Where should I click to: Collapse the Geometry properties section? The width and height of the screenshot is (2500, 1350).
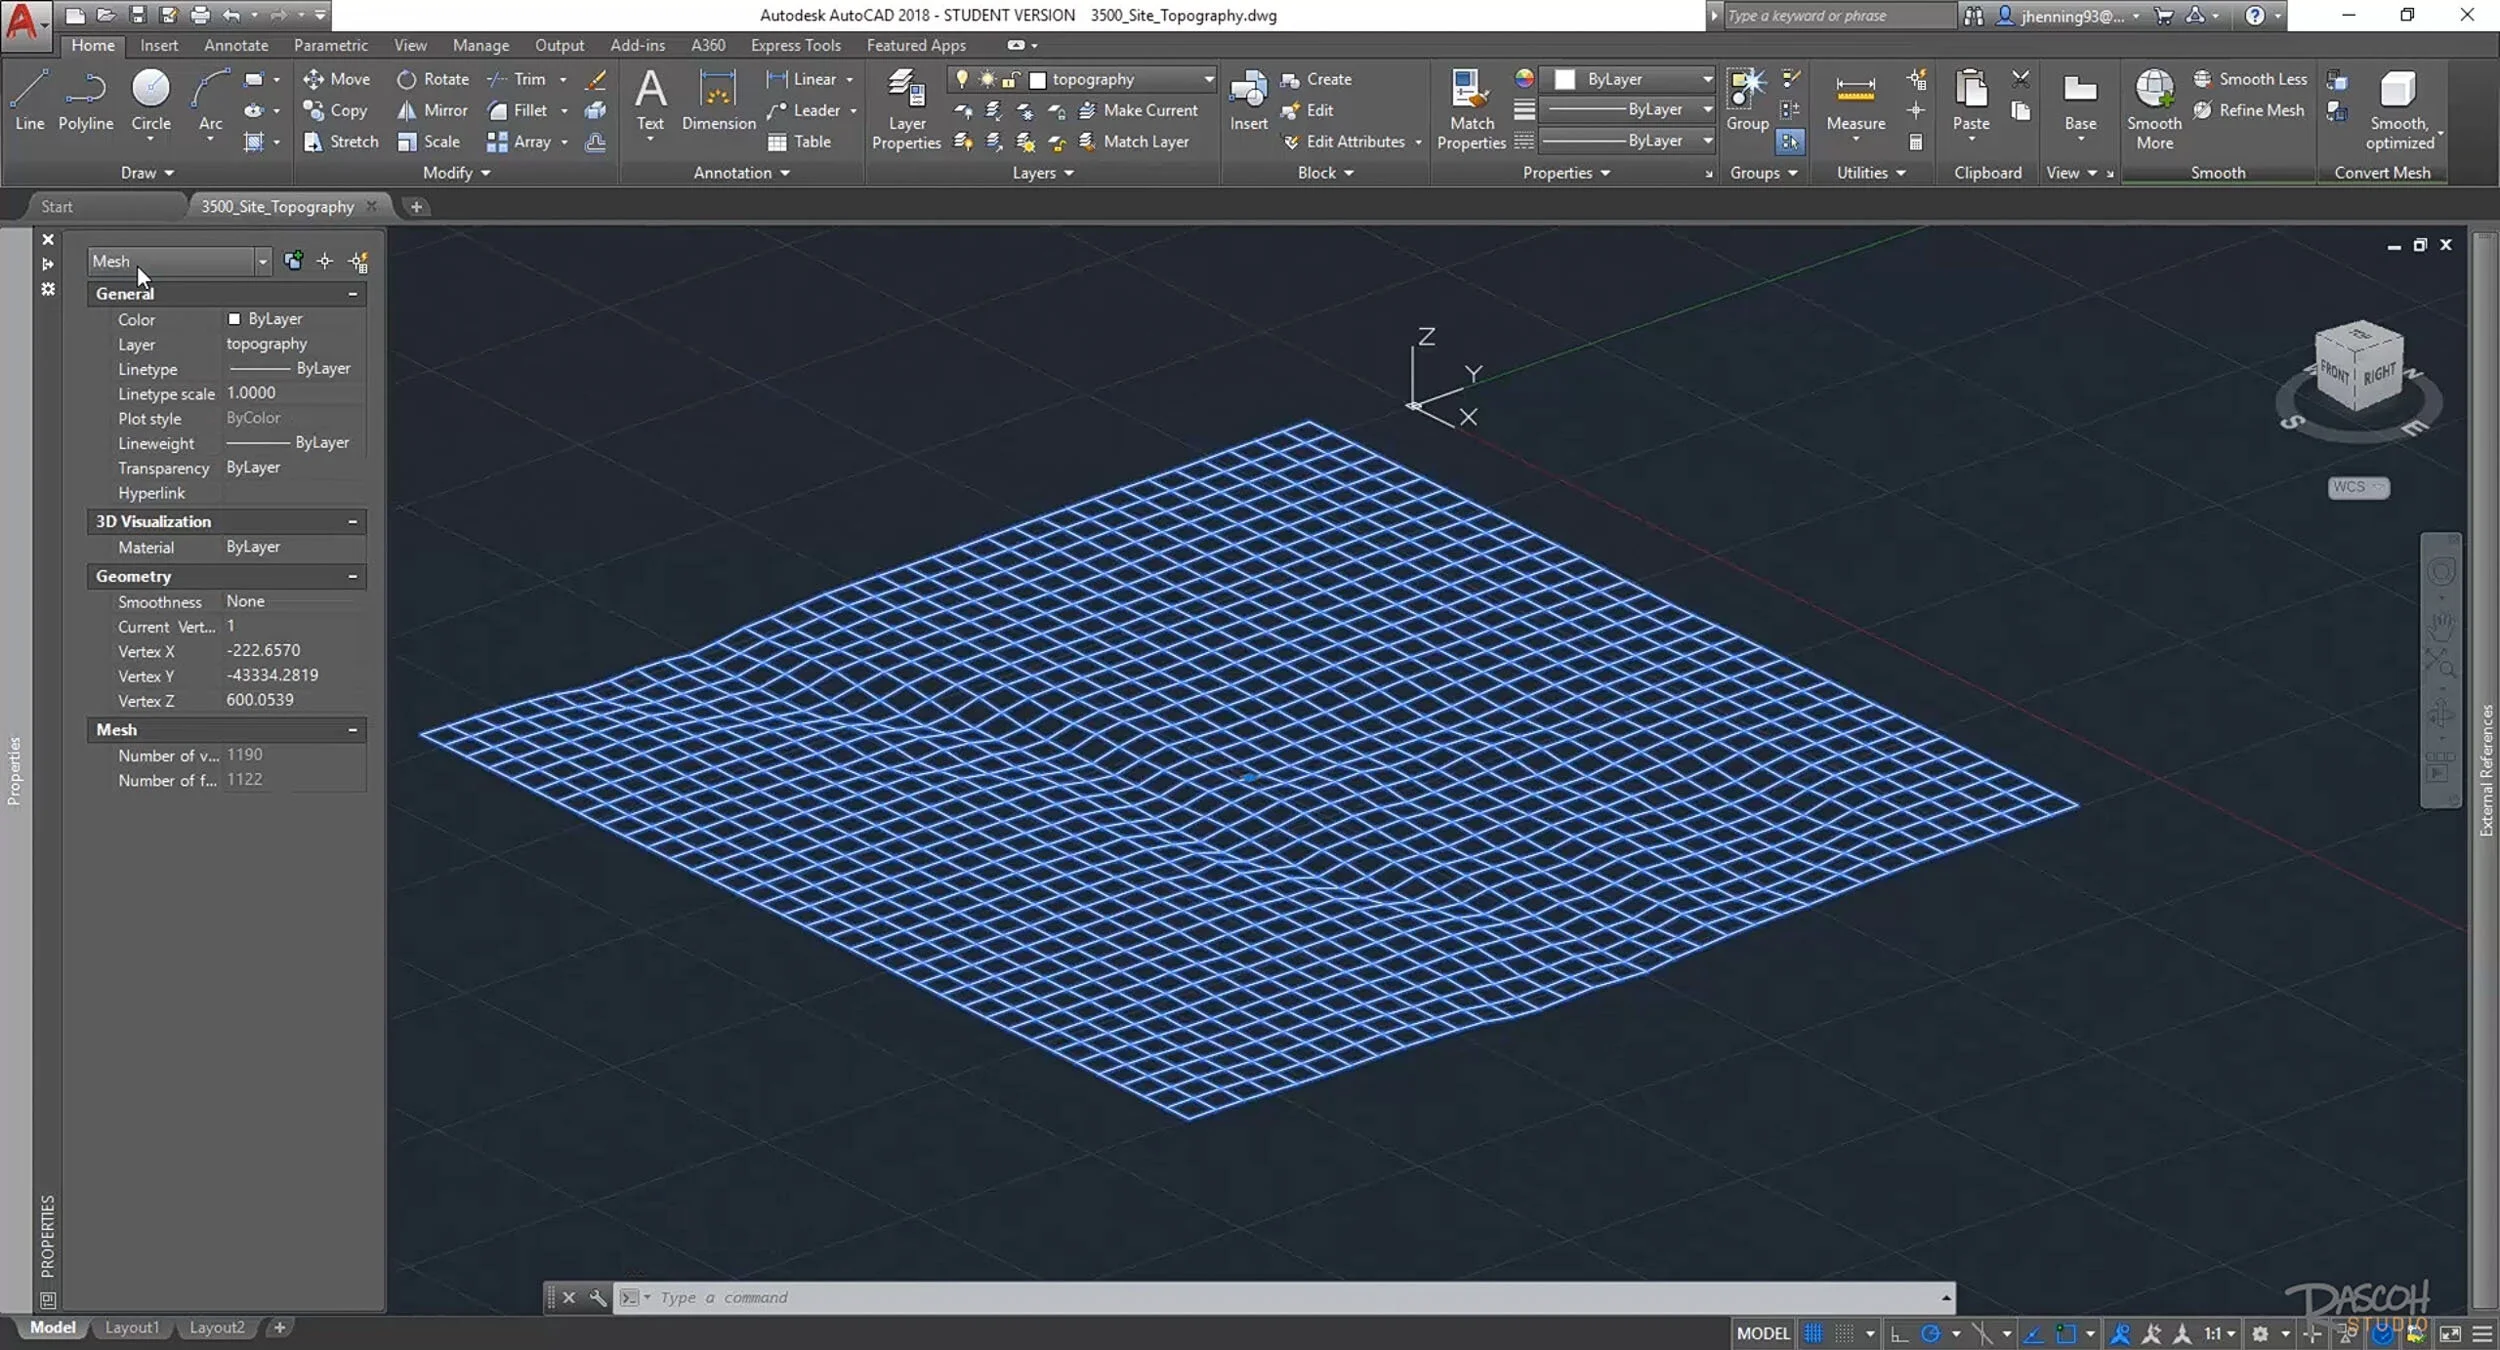[352, 576]
